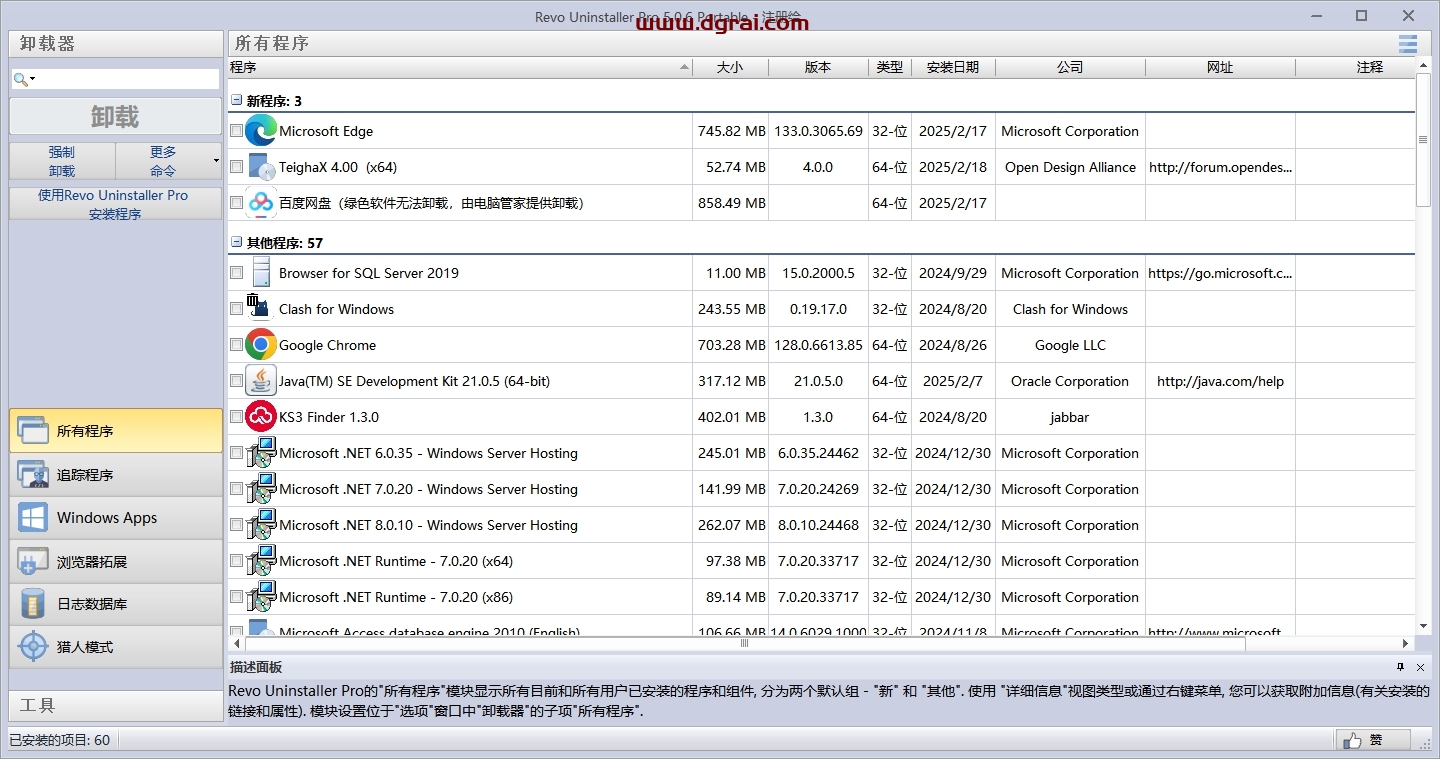Screen dimensions: 1440x759
Task: Click 使用Revo Uninstaller Pro安装程序 button
Action: coord(115,204)
